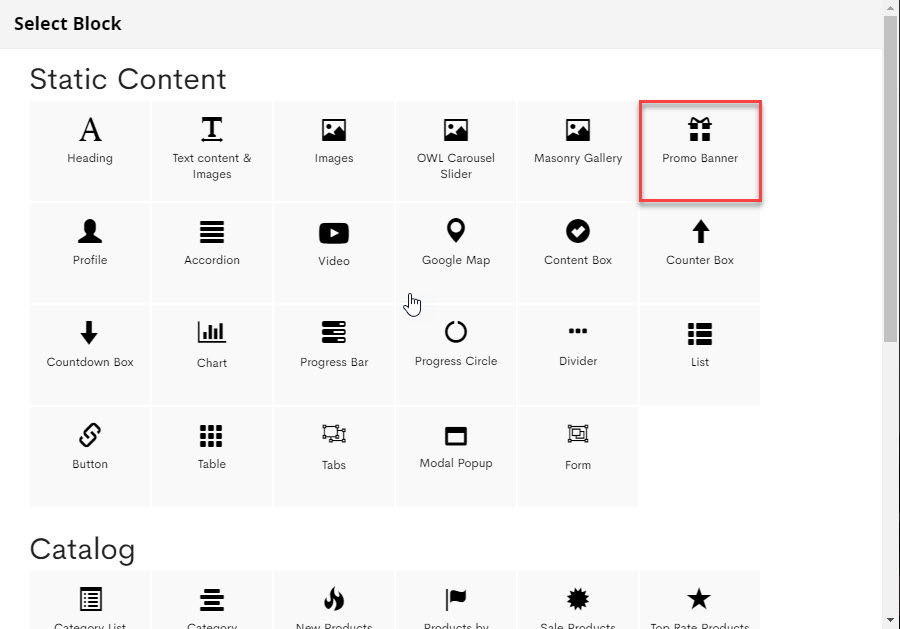This screenshot has height=629, width=900.
Task: Pick the Category List catalog block
Action: (x=90, y=600)
